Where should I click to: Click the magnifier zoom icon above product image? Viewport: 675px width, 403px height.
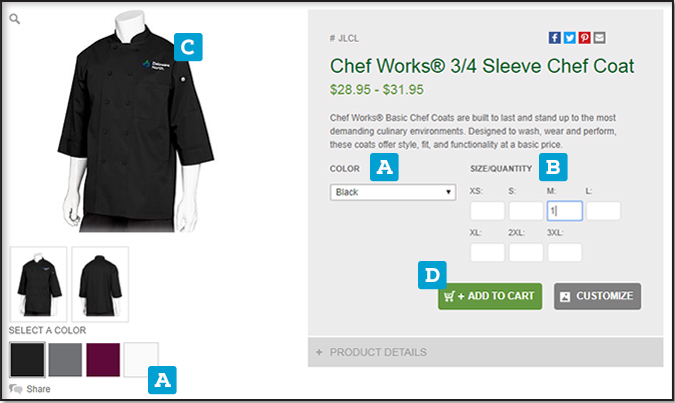pos(15,19)
